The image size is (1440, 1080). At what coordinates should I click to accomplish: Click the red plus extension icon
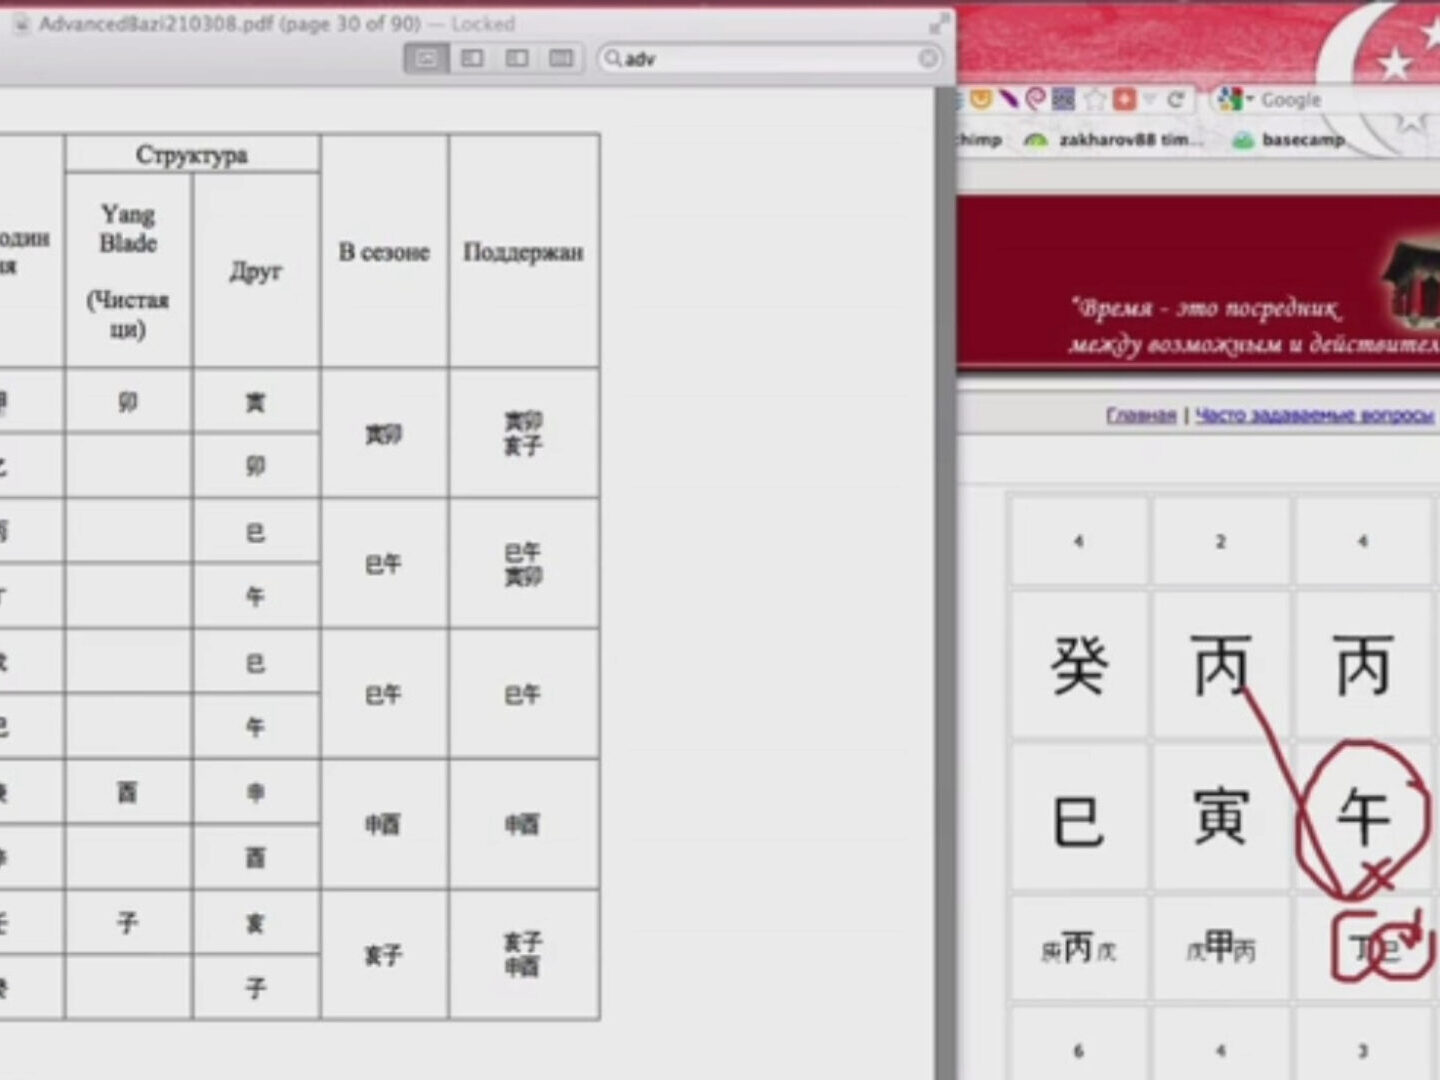1124,99
